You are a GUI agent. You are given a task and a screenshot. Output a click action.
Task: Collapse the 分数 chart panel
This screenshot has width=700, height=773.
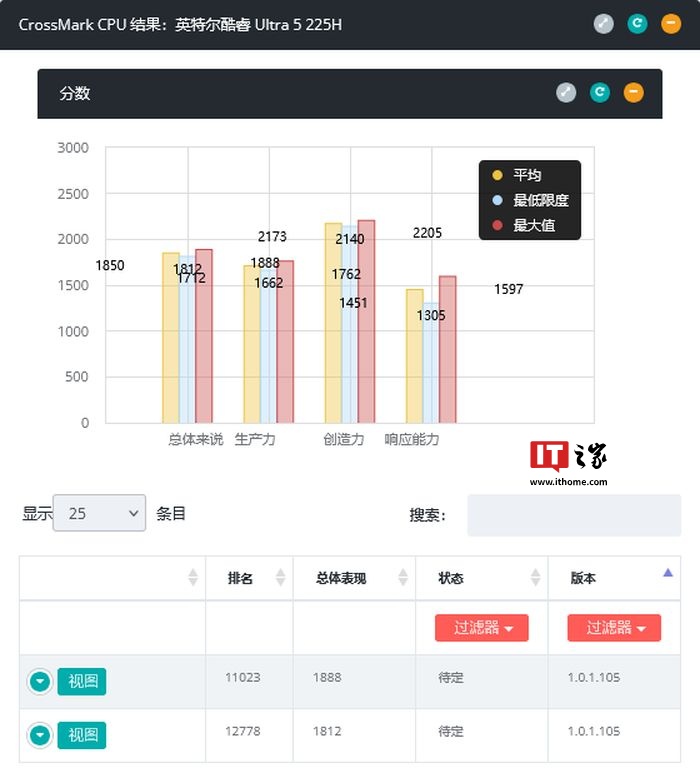pos(633,93)
